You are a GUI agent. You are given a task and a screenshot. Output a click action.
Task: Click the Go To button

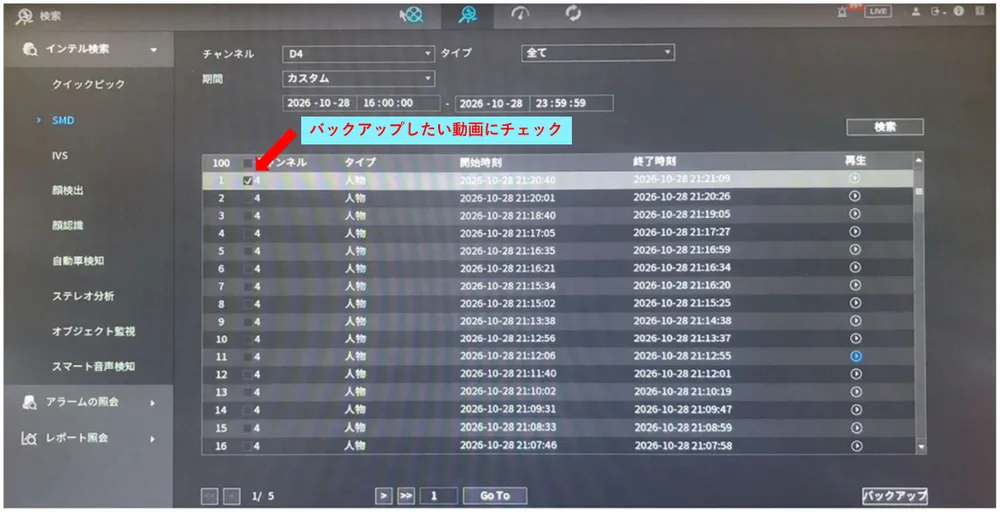[495, 495]
